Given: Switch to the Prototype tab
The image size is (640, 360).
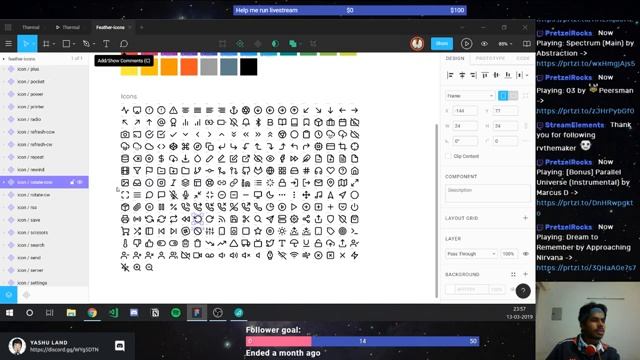Looking at the screenshot, I should click(490, 58).
